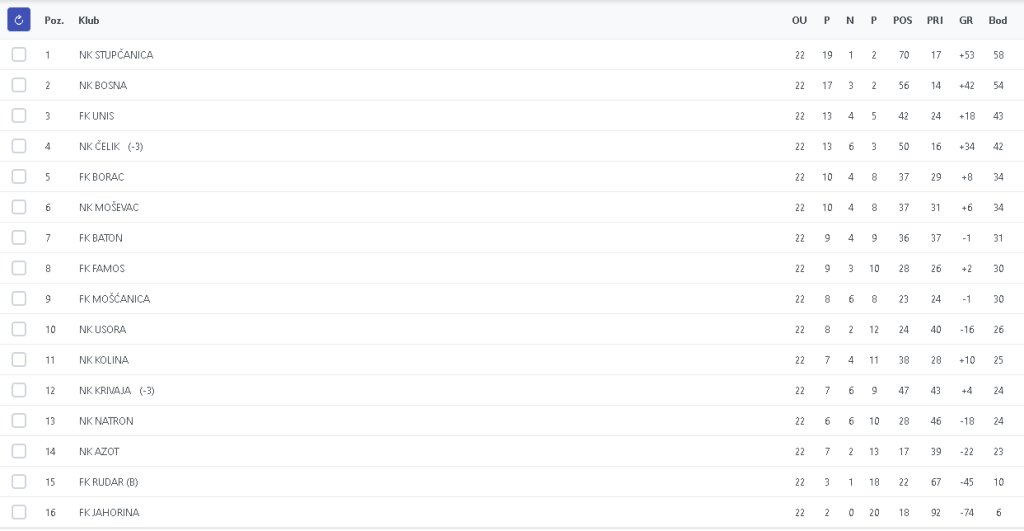
Task: Toggle the NK ČELIK checkbox
Action: tap(19, 146)
